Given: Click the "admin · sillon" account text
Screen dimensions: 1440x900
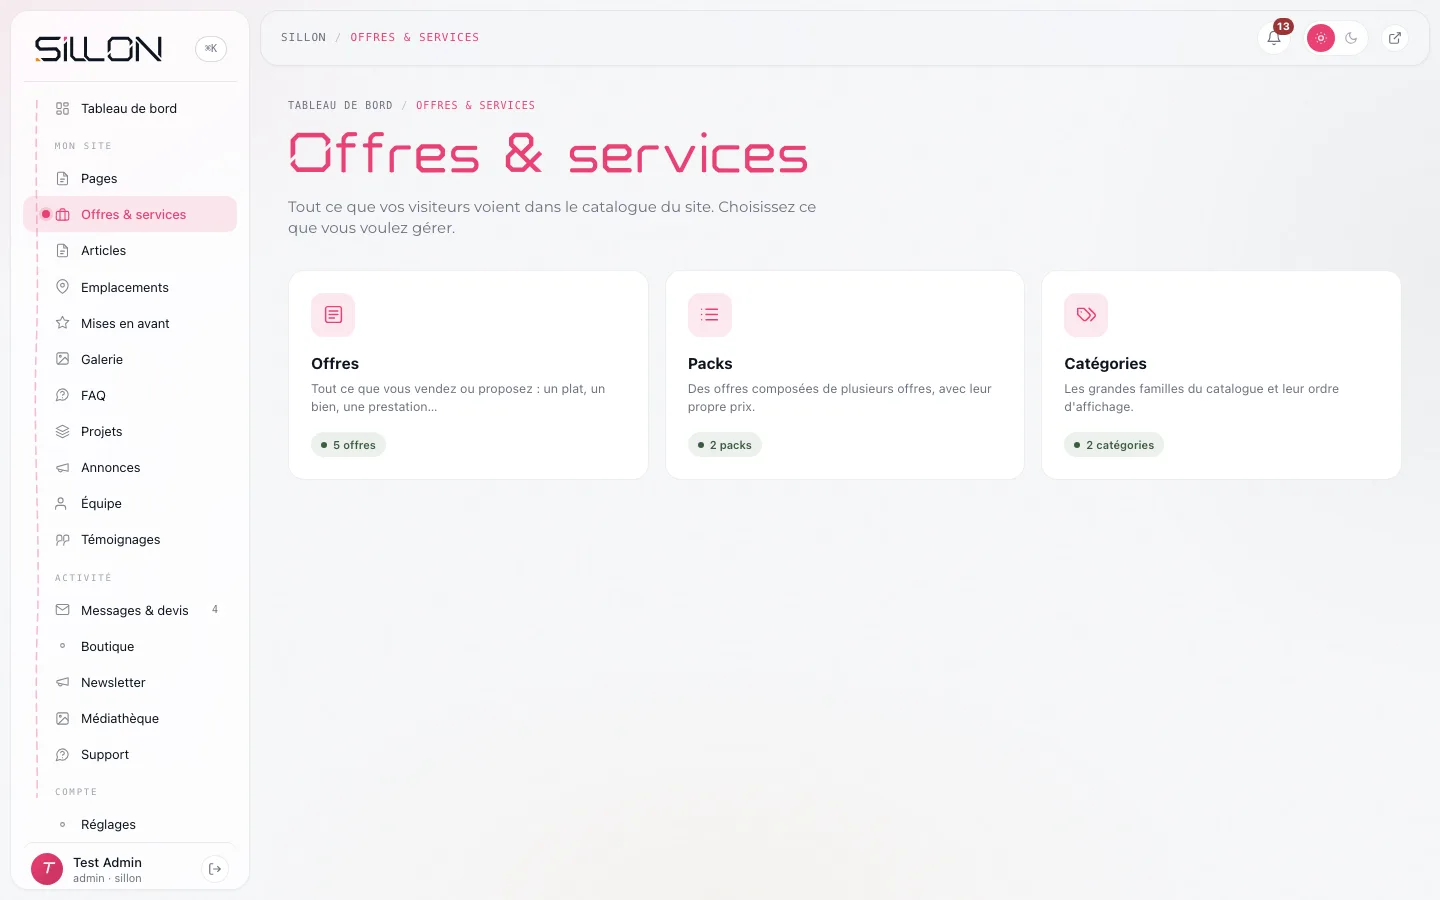Looking at the screenshot, I should click(x=107, y=879).
